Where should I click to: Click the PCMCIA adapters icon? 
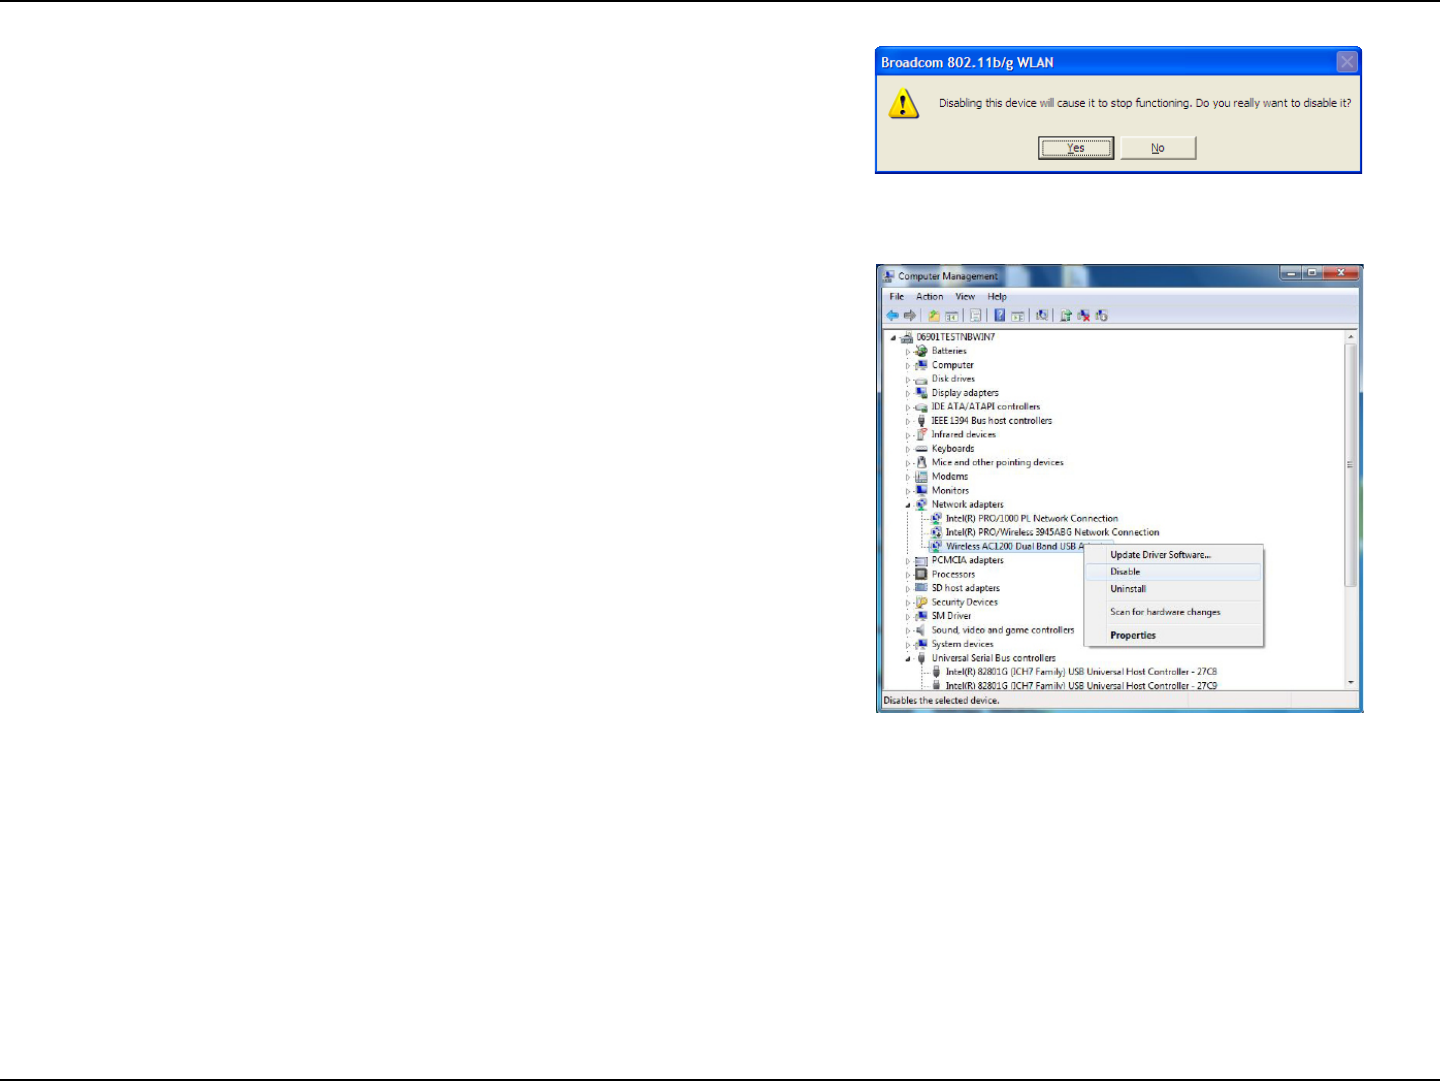[x=921, y=561]
